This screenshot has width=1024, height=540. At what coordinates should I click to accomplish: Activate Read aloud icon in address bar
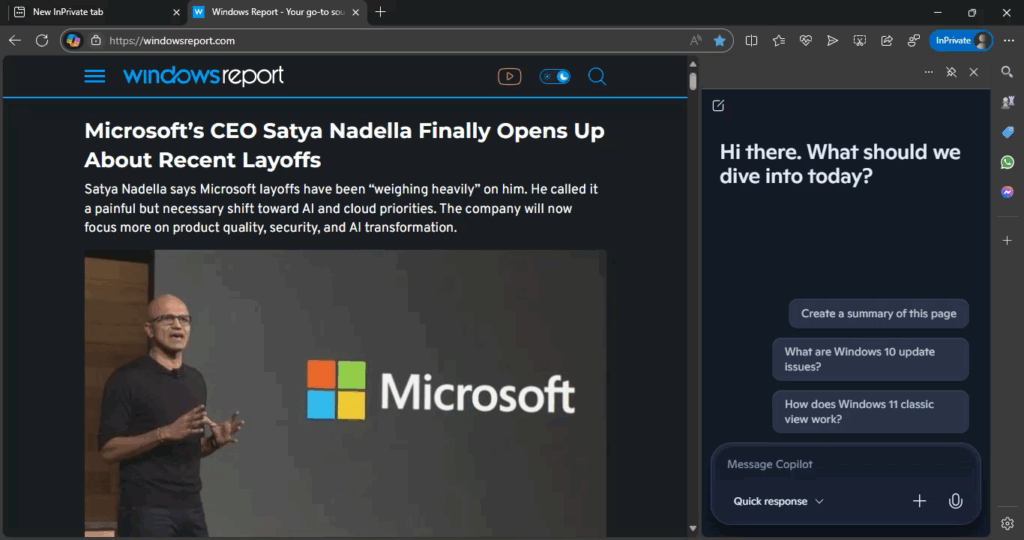coord(696,40)
